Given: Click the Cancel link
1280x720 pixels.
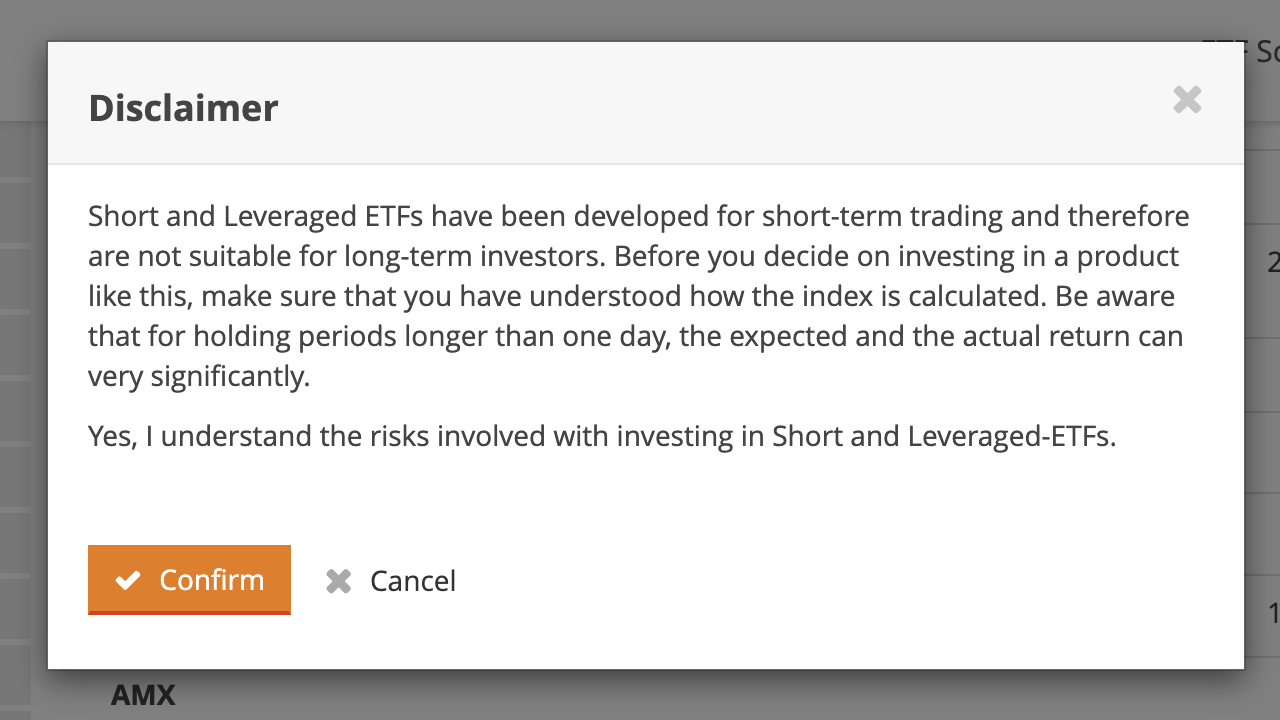Looking at the screenshot, I should [x=412, y=581].
